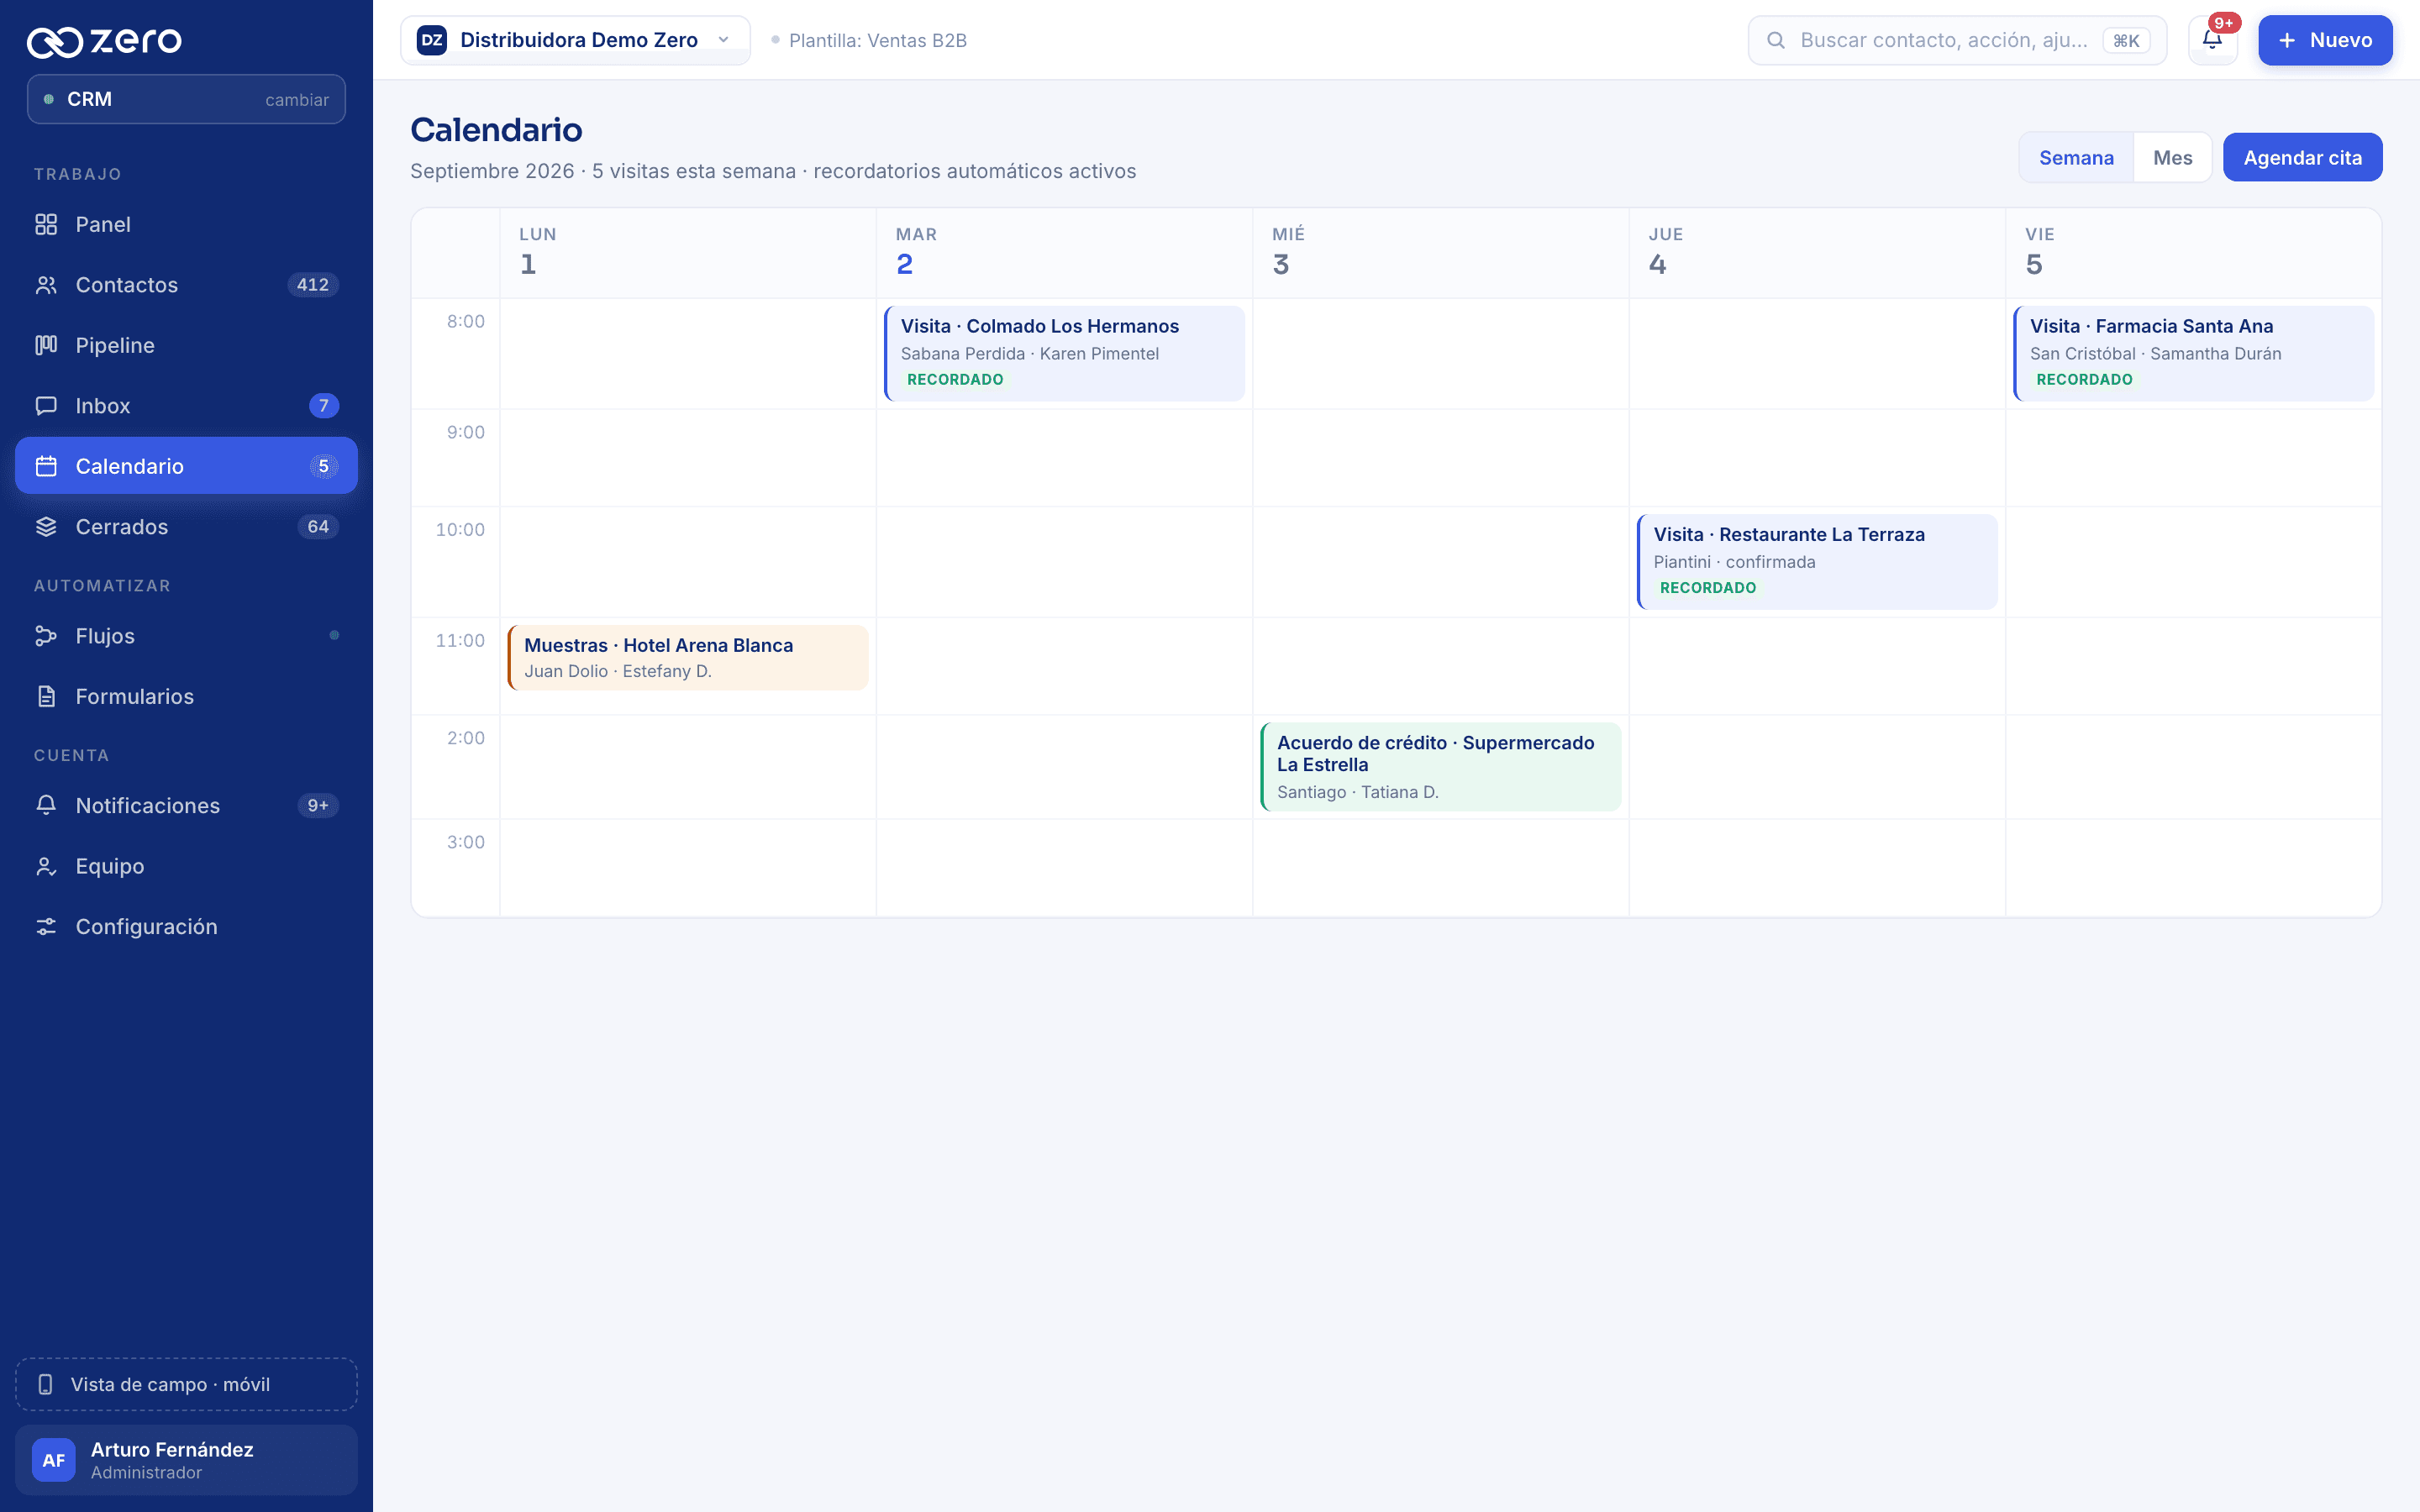The image size is (2420, 1512).
Task: Select the Pipeline kanban icon
Action: [46, 345]
